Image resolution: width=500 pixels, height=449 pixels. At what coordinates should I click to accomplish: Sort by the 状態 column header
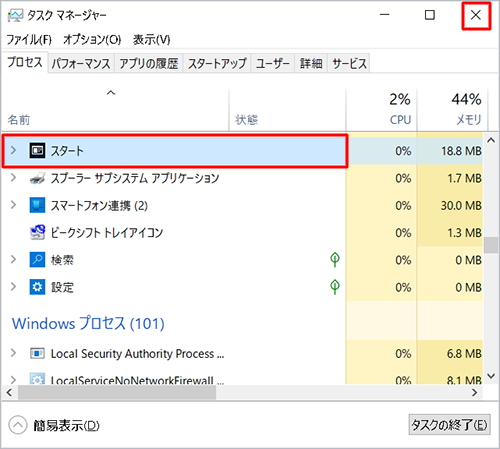point(287,110)
